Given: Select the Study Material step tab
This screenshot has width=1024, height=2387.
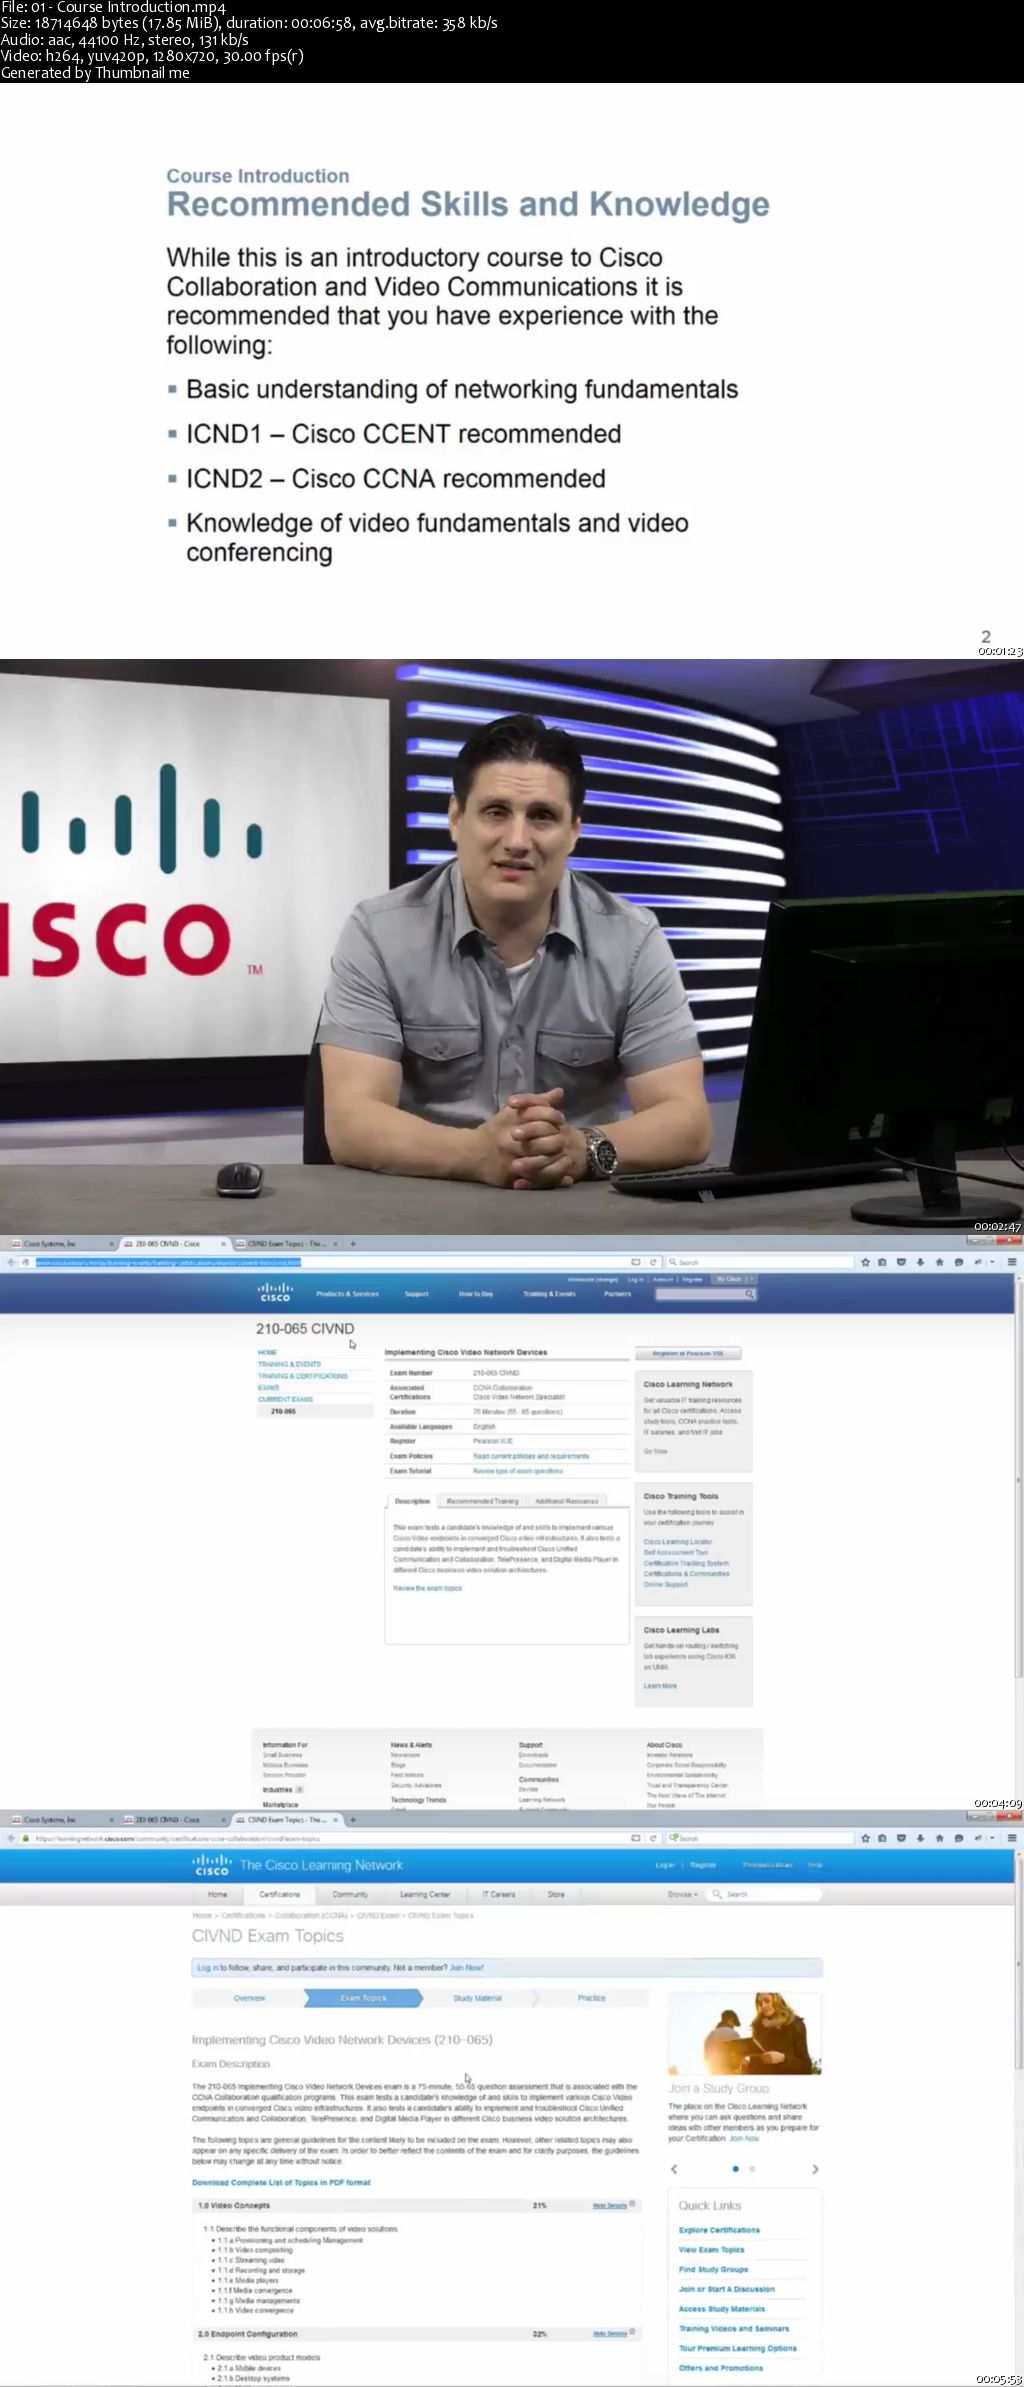Looking at the screenshot, I should [x=477, y=1998].
